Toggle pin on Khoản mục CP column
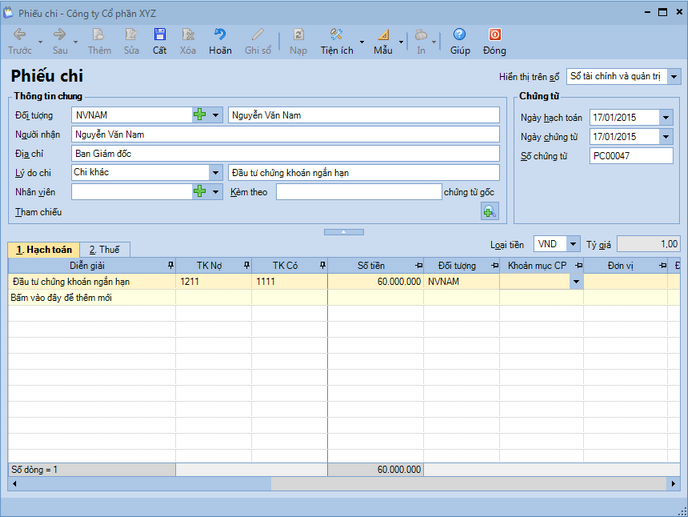The width and height of the screenshot is (688, 517). [x=579, y=266]
